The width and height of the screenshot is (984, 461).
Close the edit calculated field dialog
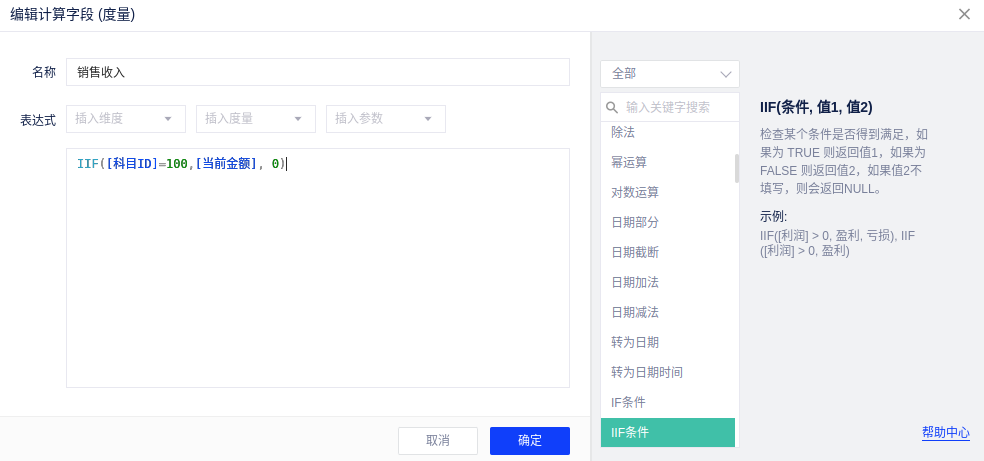(x=964, y=14)
